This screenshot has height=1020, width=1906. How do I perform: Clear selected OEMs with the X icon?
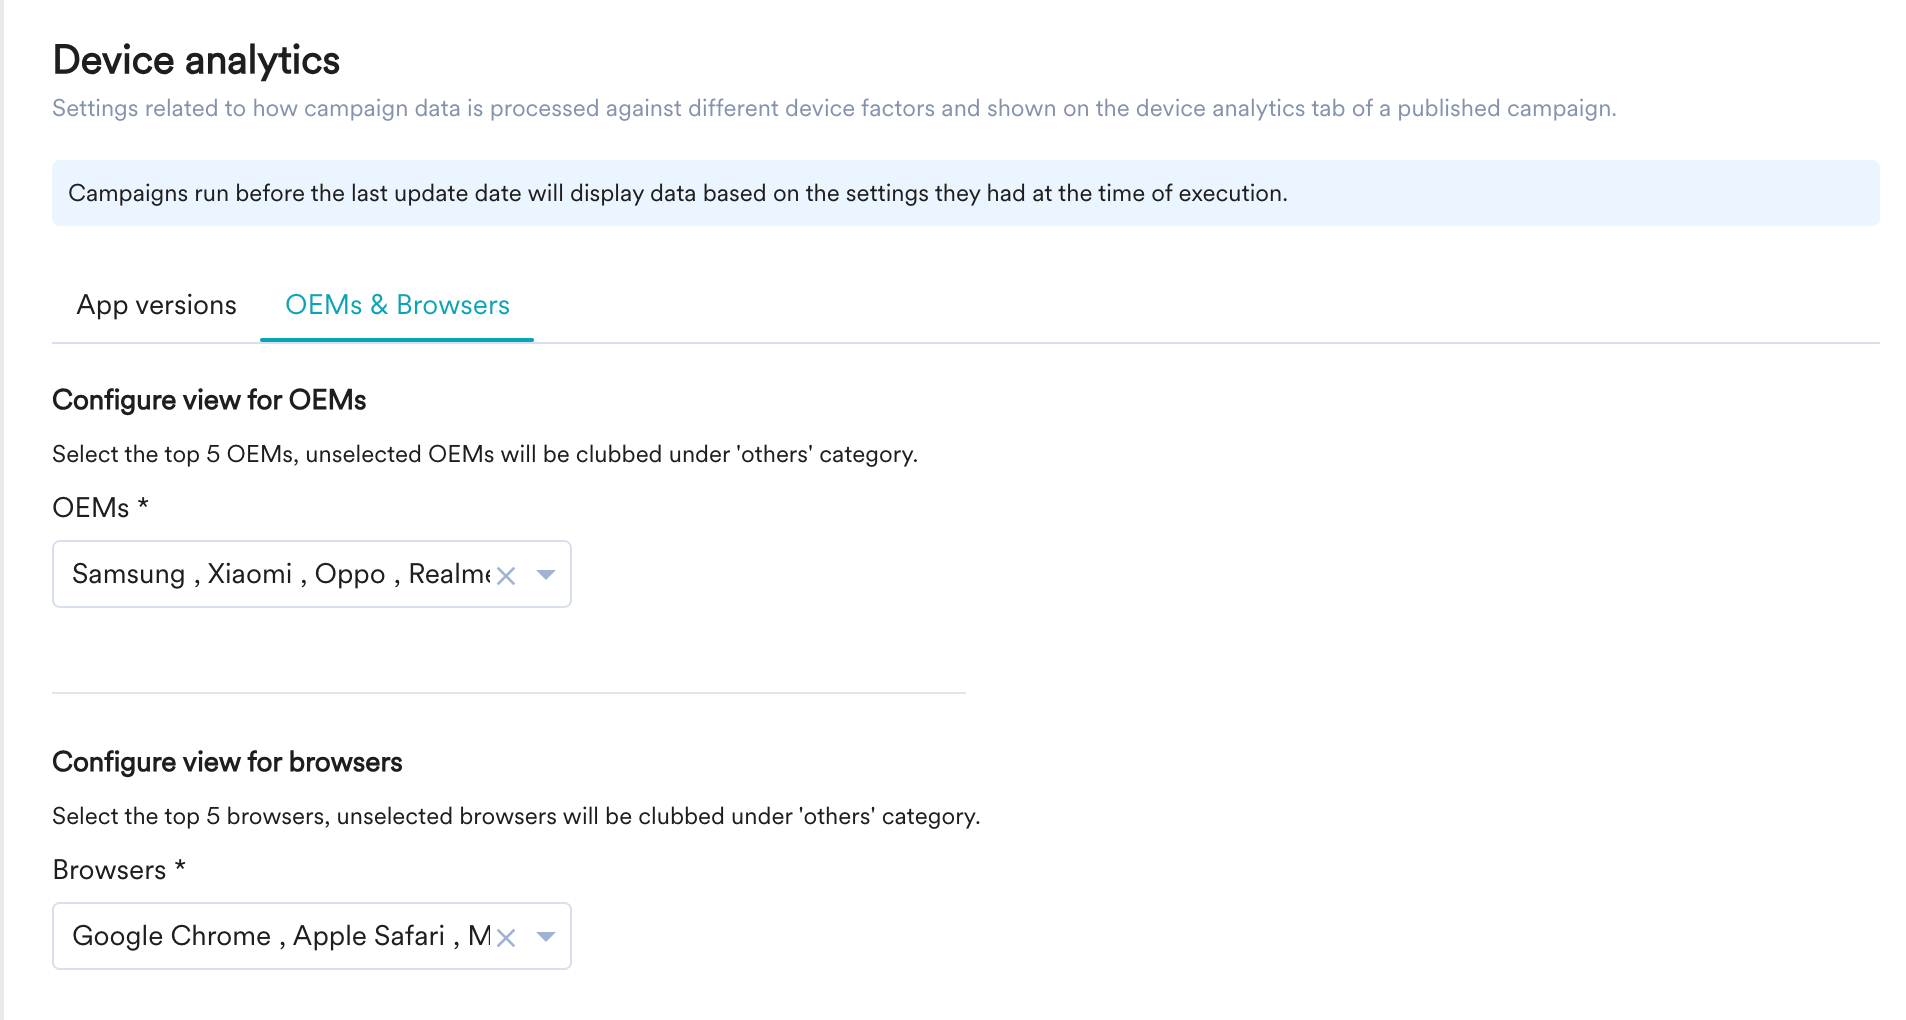506,576
